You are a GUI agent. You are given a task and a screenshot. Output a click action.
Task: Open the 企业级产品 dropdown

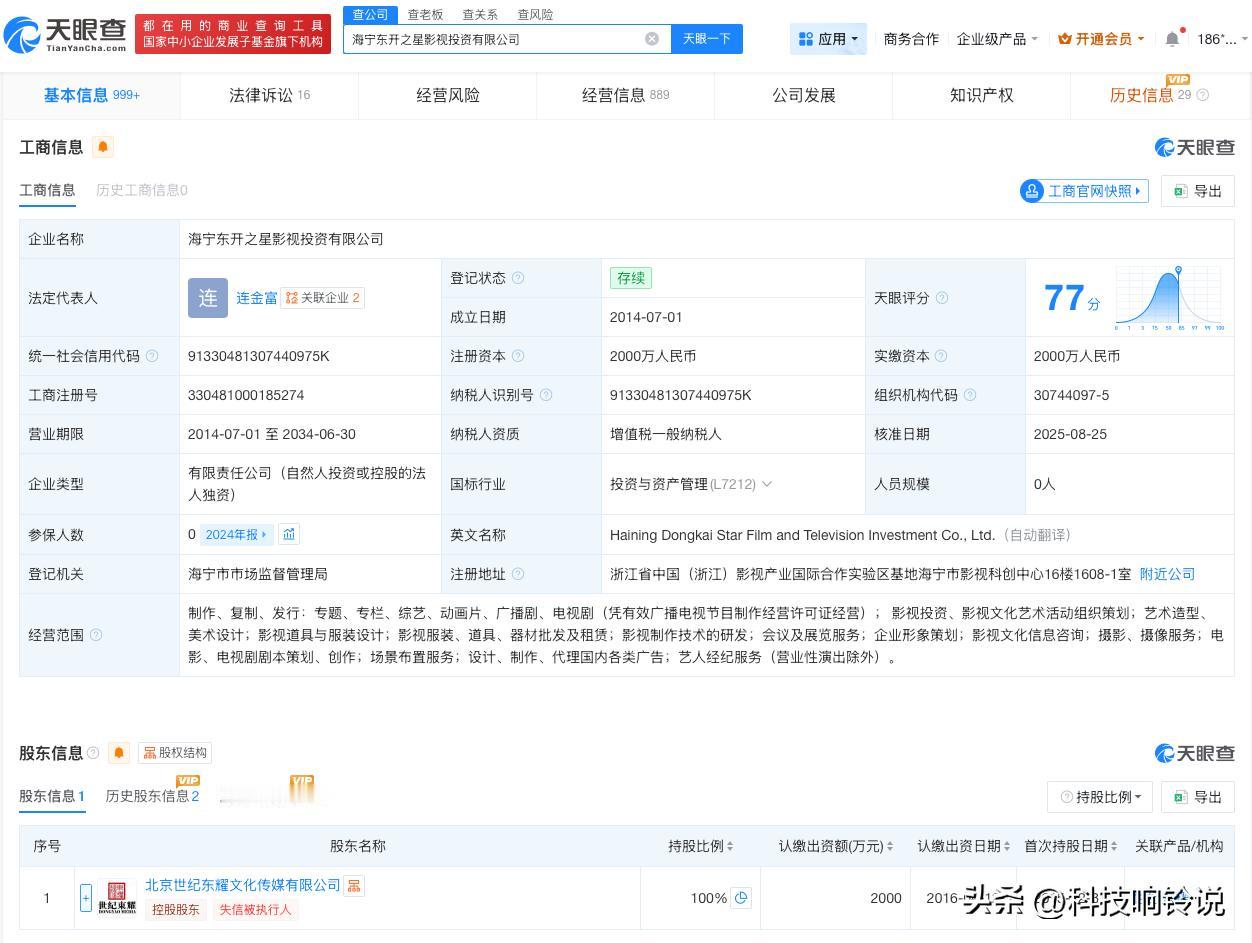pyautogui.click(x=996, y=39)
